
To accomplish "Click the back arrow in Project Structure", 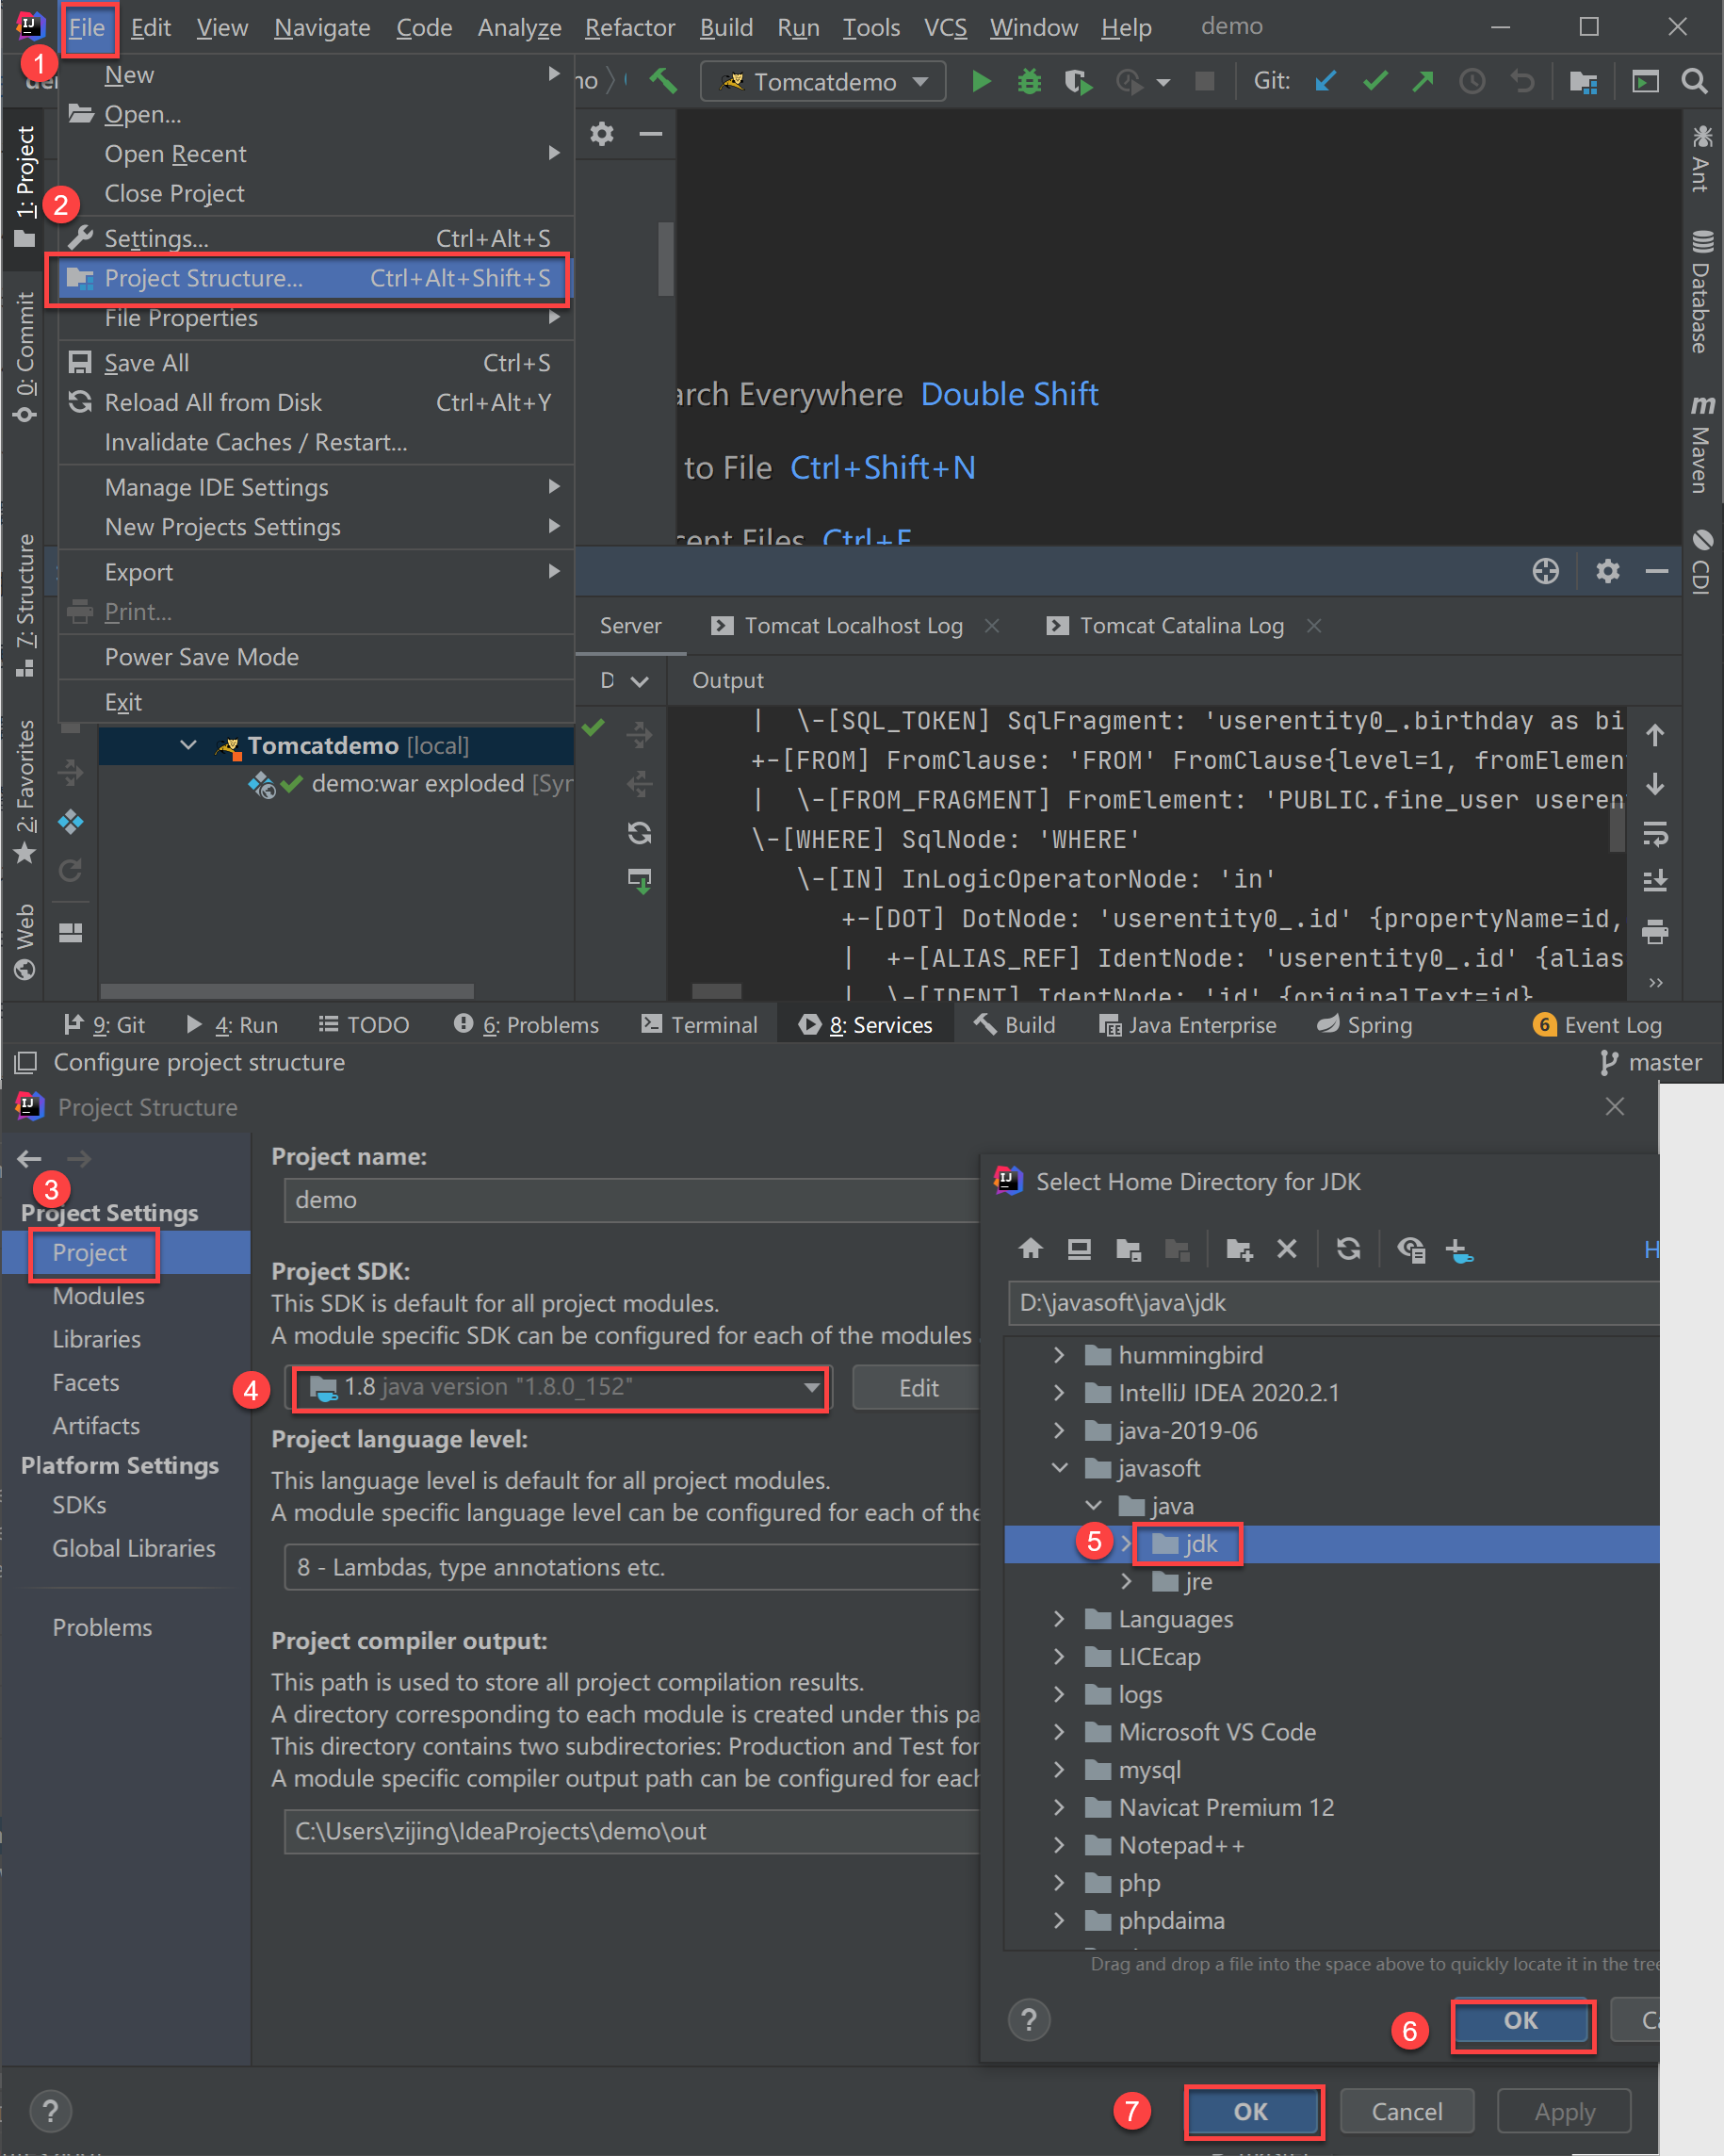I will pyautogui.click(x=29, y=1159).
